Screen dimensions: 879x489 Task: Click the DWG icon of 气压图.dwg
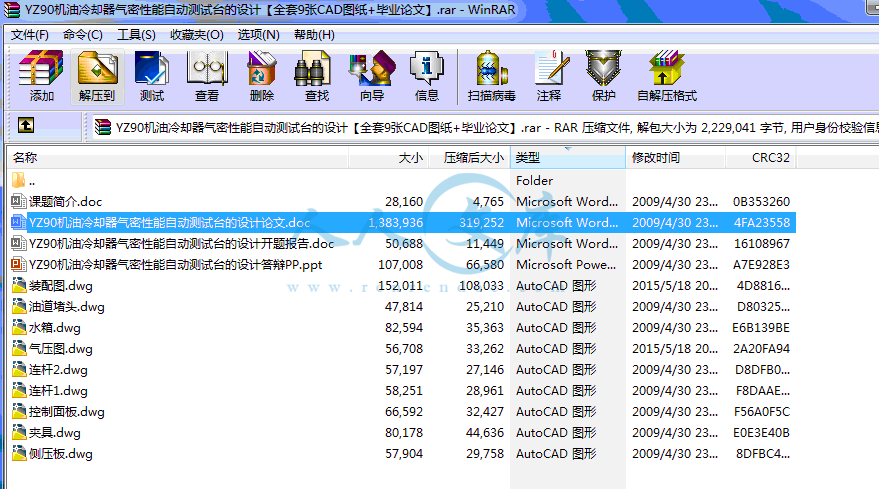(19, 348)
